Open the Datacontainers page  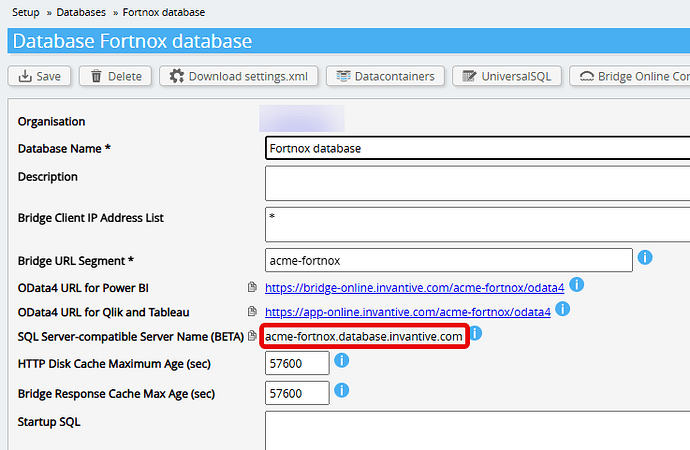385,76
